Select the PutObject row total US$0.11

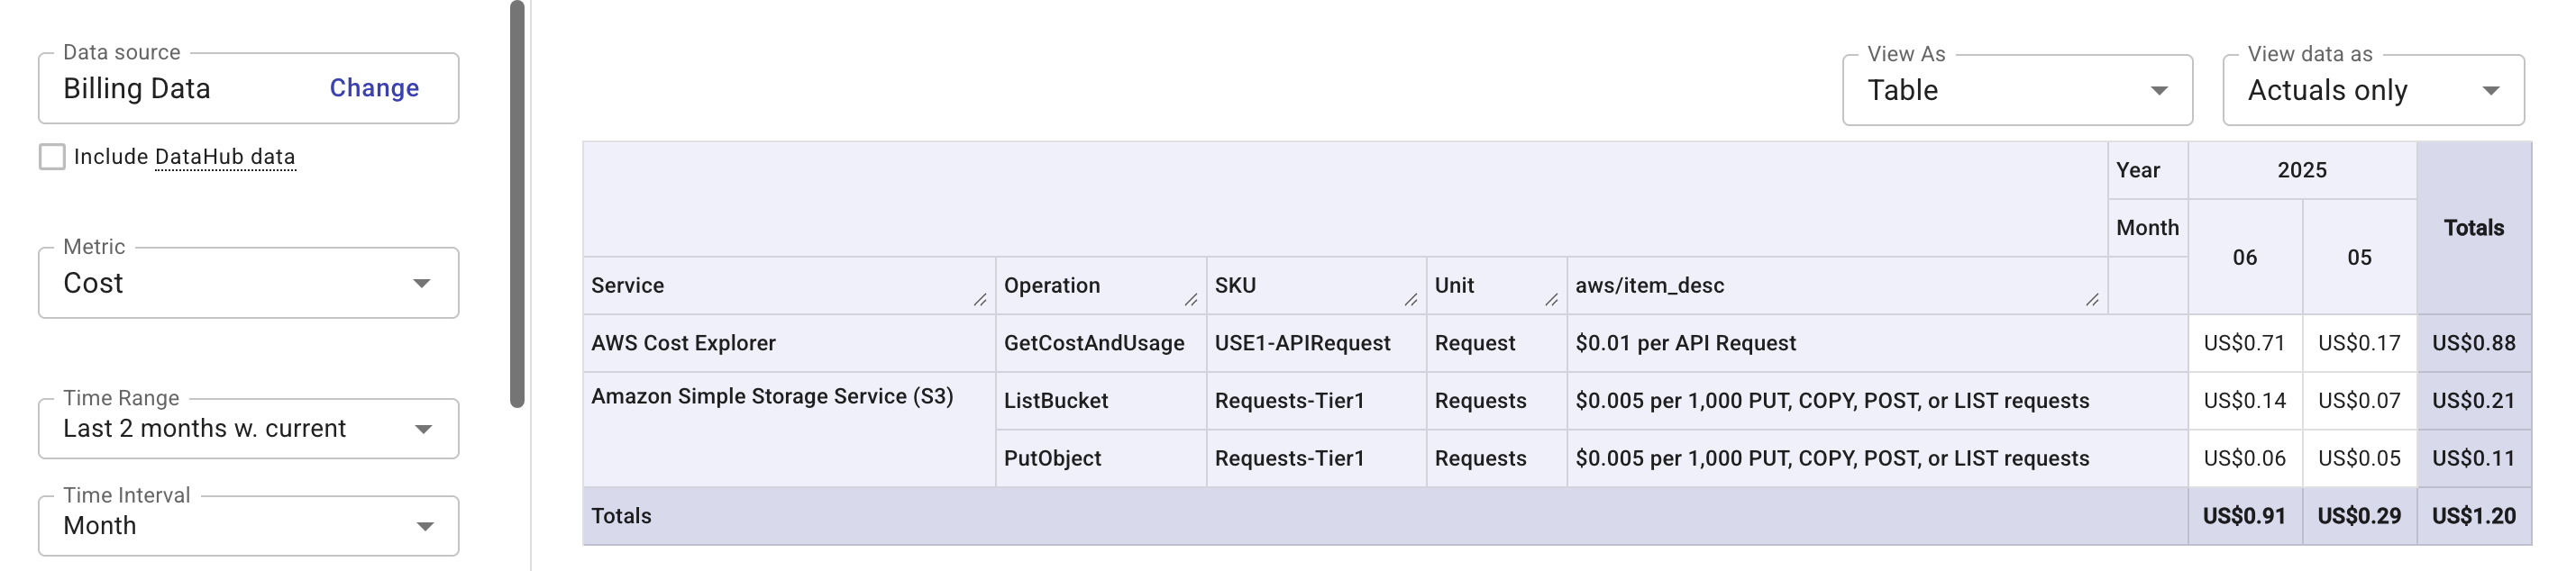coord(2475,458)
